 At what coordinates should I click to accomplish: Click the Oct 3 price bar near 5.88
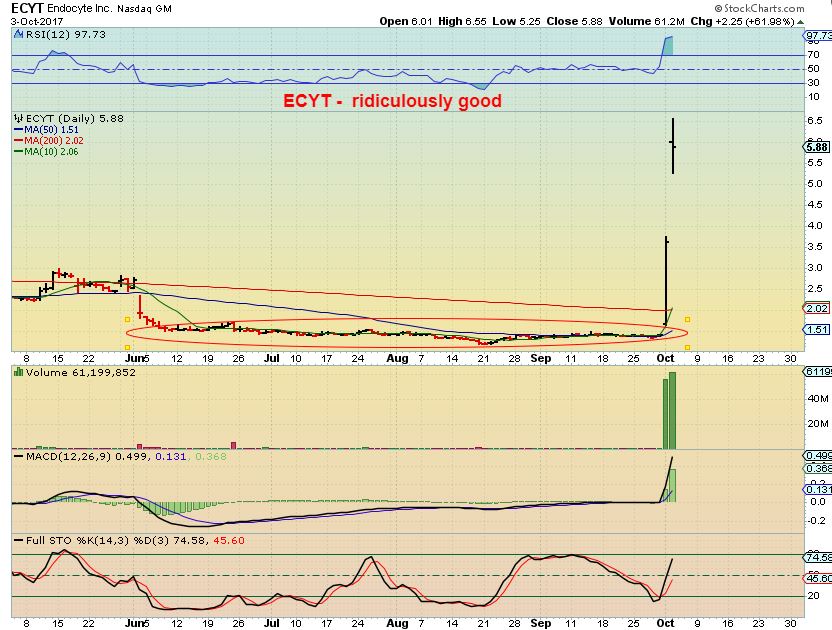(x=673, y=146)
